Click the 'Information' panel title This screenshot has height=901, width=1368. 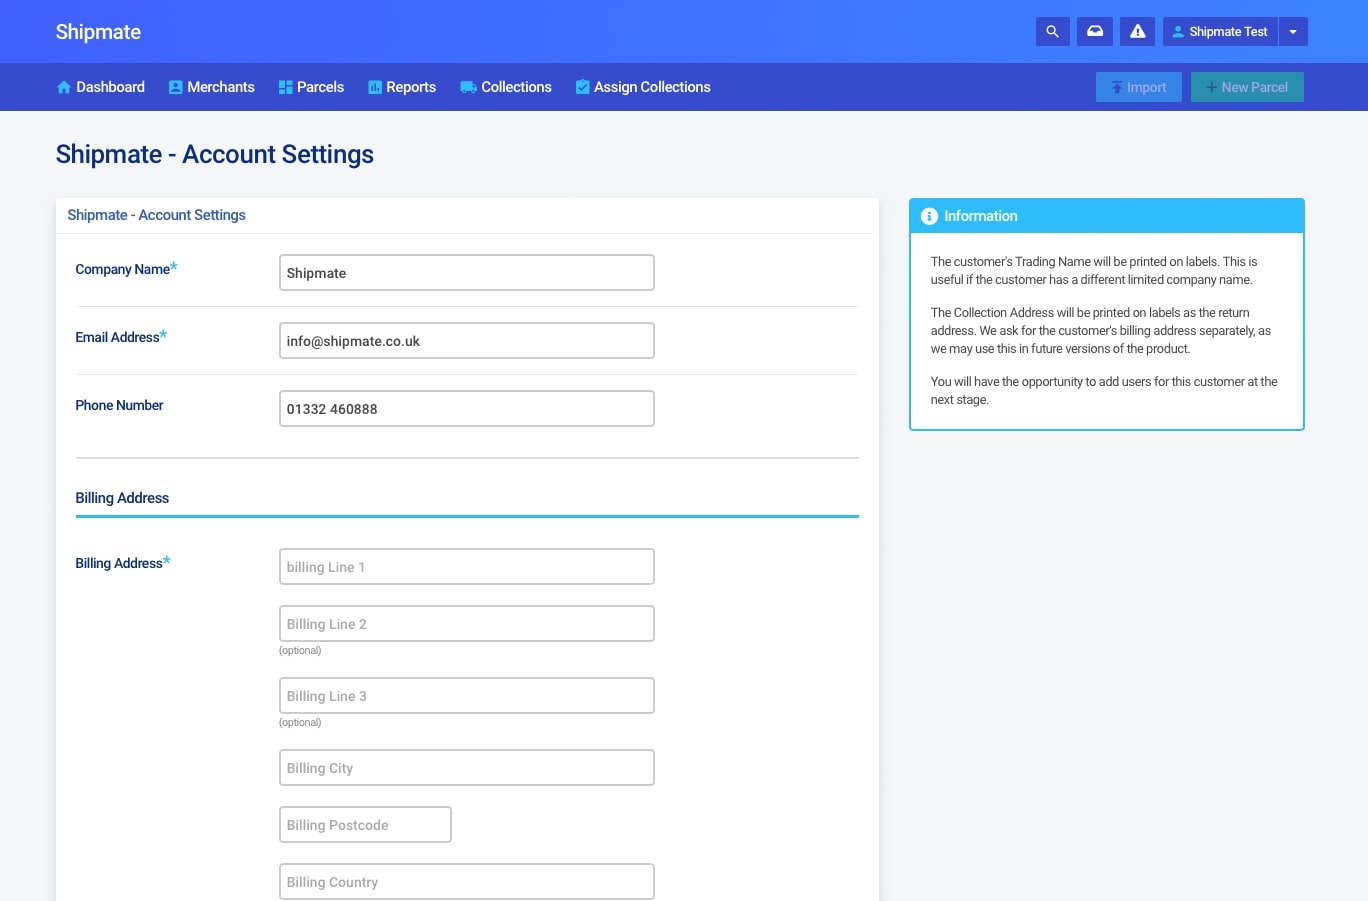point(981,216)
